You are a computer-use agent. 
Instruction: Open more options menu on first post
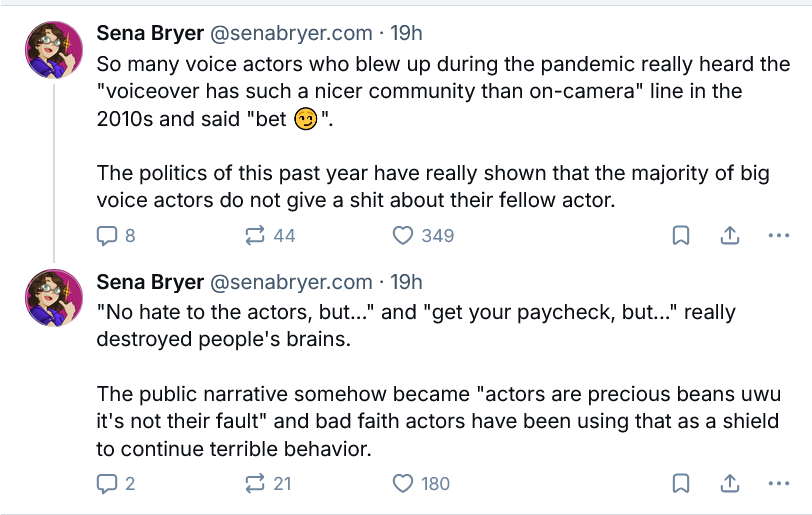[x=778, y=236]
